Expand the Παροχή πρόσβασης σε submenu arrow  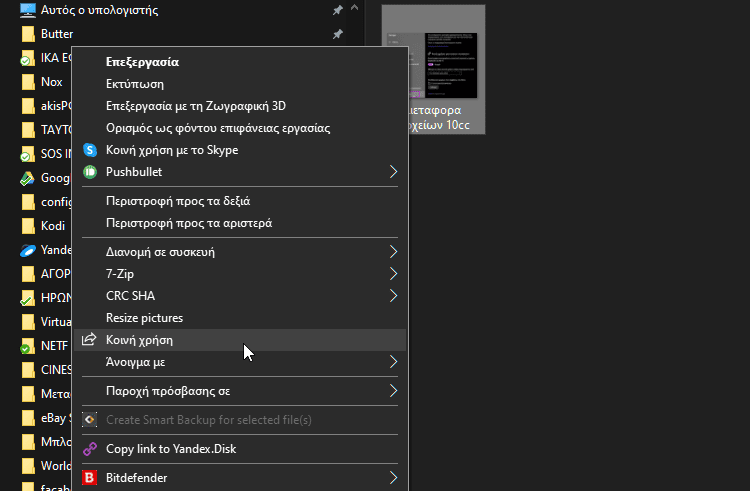[x=393, y=391]
